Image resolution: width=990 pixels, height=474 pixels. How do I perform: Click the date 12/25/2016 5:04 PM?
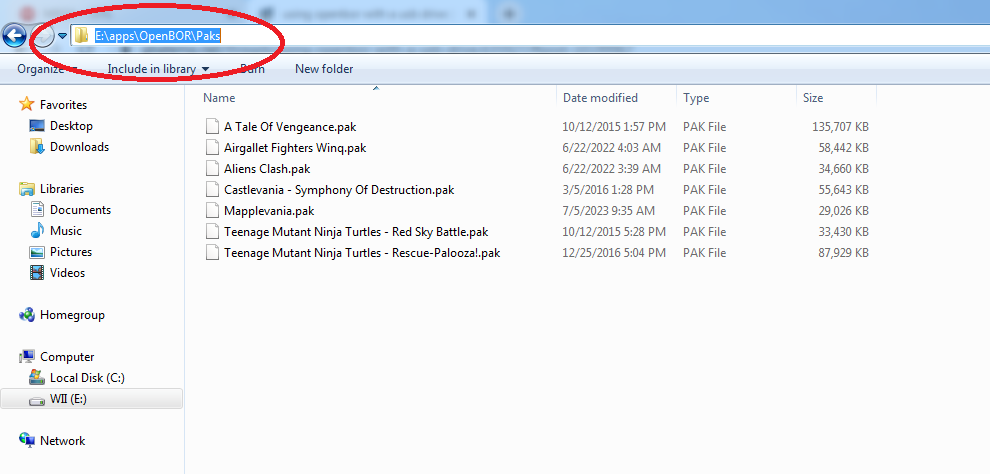[614, 252]
